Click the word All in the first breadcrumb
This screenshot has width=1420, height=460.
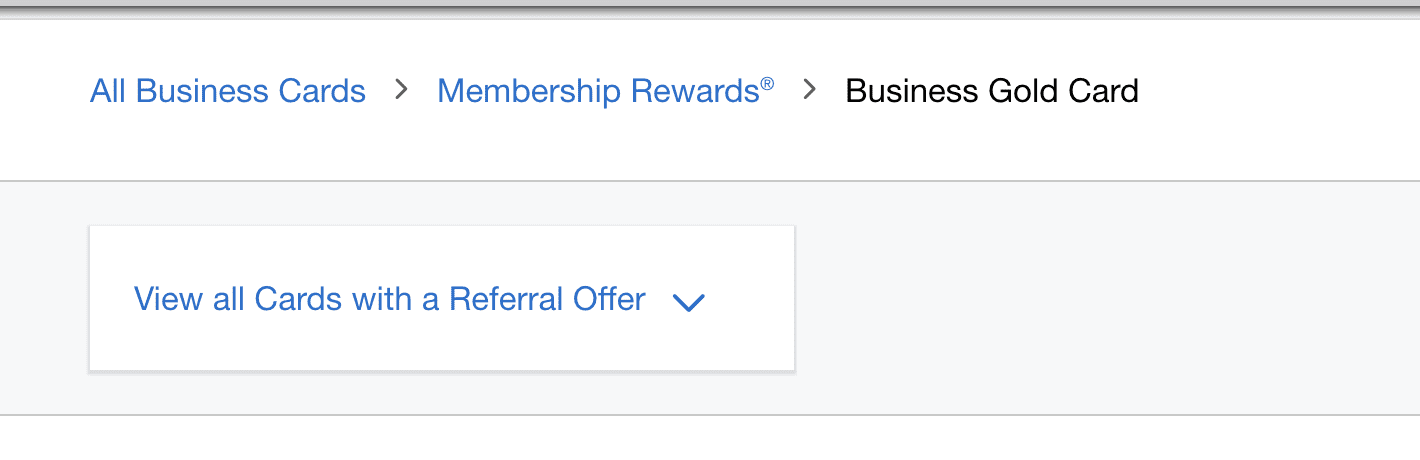(108, 91)
